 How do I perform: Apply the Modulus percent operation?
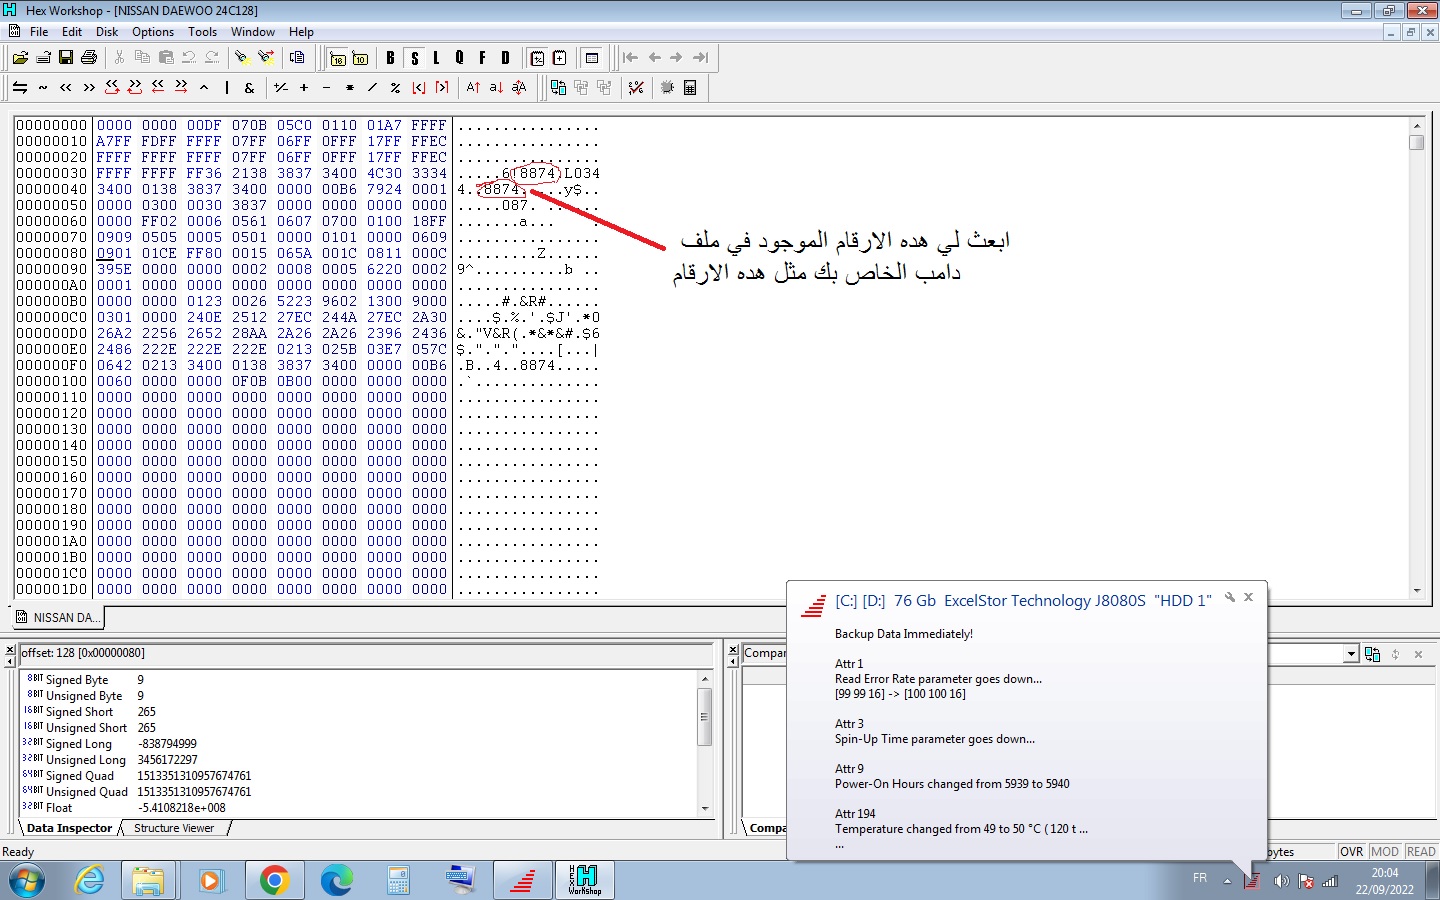pos(396,88)
